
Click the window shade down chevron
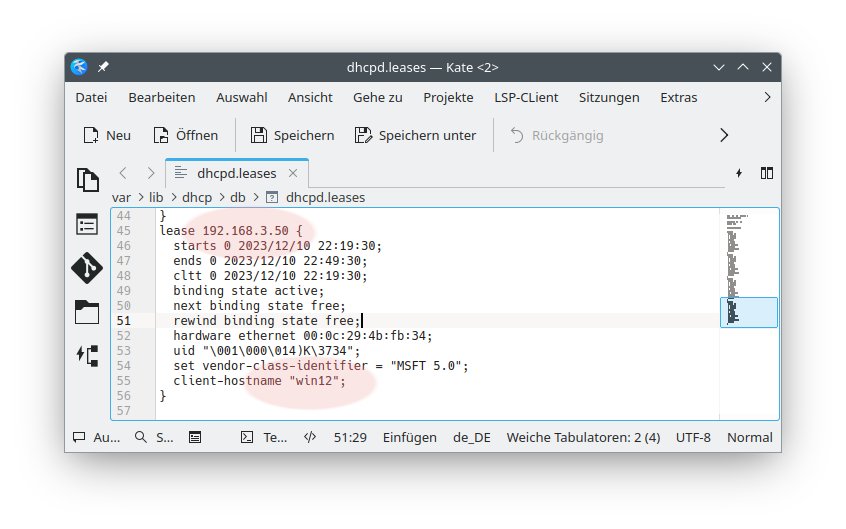tap(719, 67)
